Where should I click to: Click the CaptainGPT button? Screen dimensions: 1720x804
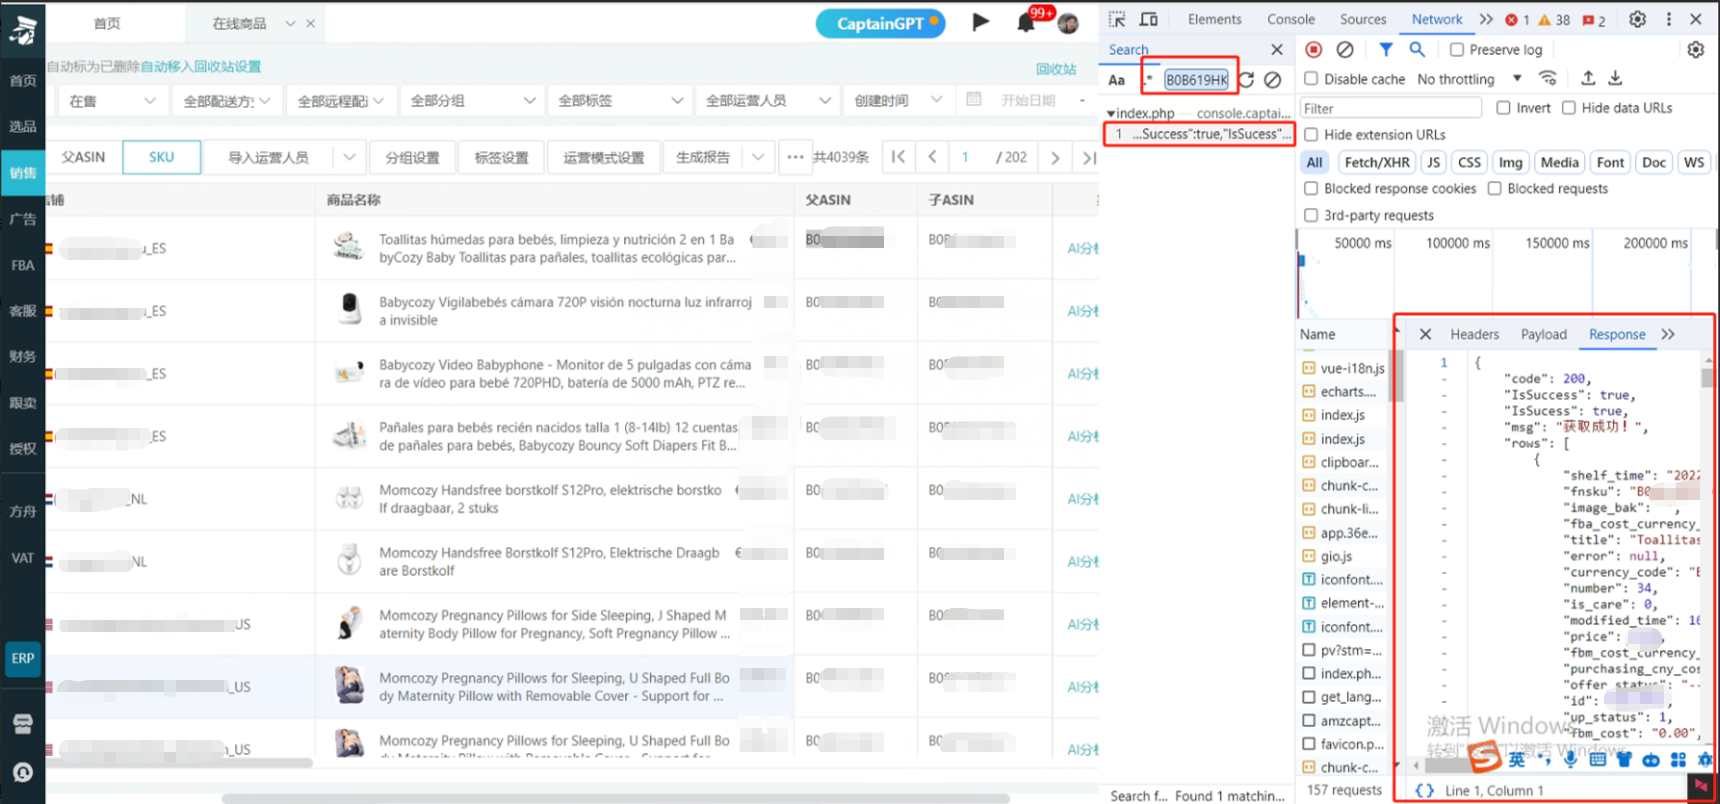click(880, 23)
